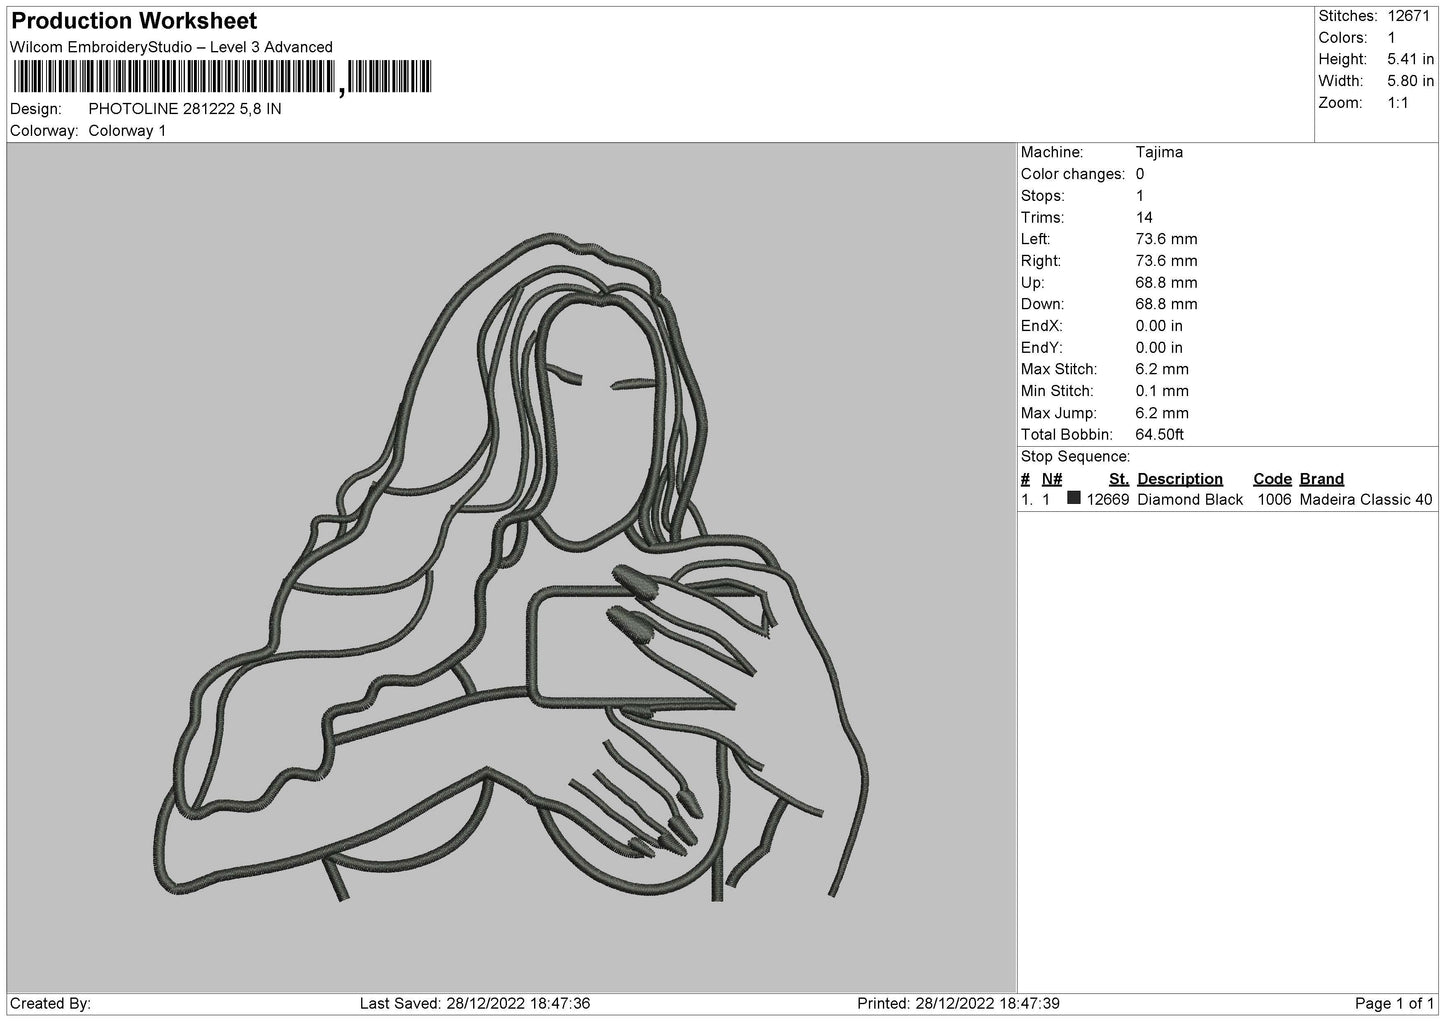Select the Width value 5.80 in
This screenshot has height=1021, width=1445.
click(x=1410, y=81)
